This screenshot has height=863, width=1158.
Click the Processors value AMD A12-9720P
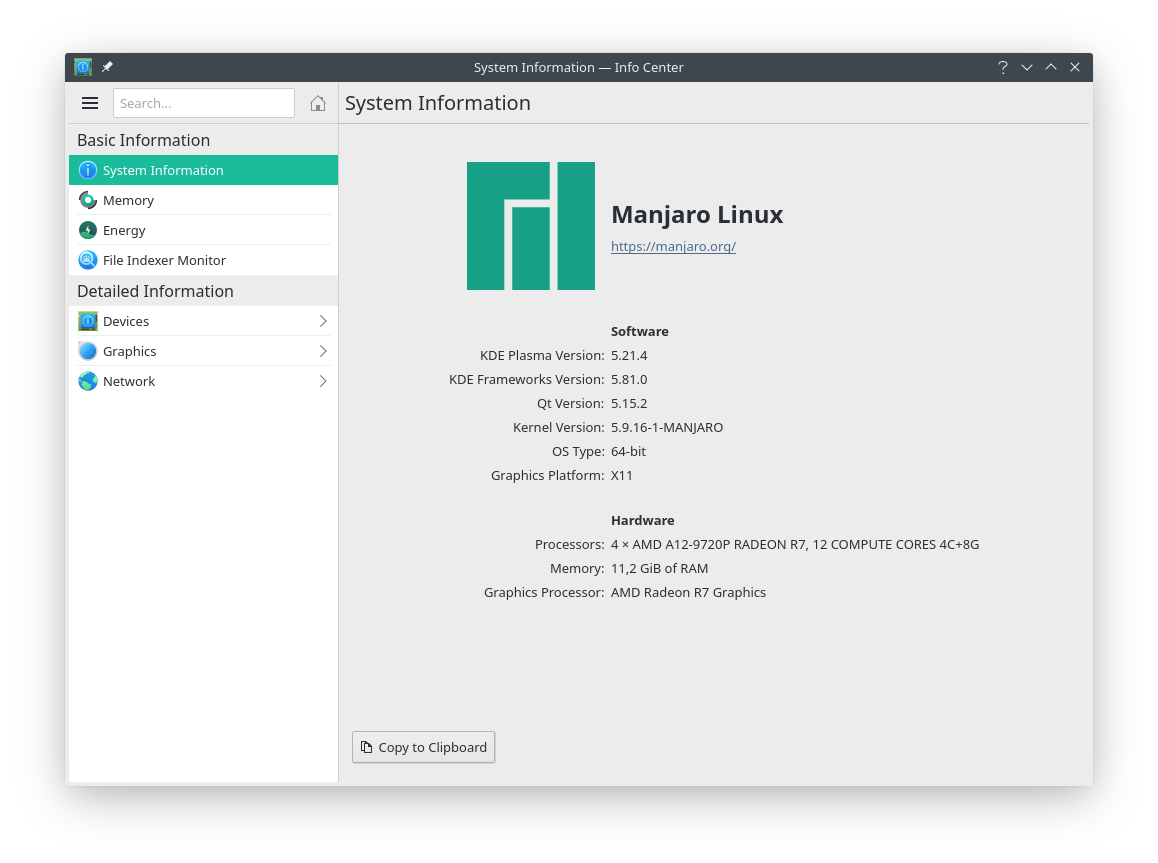[x=795, y=545]
